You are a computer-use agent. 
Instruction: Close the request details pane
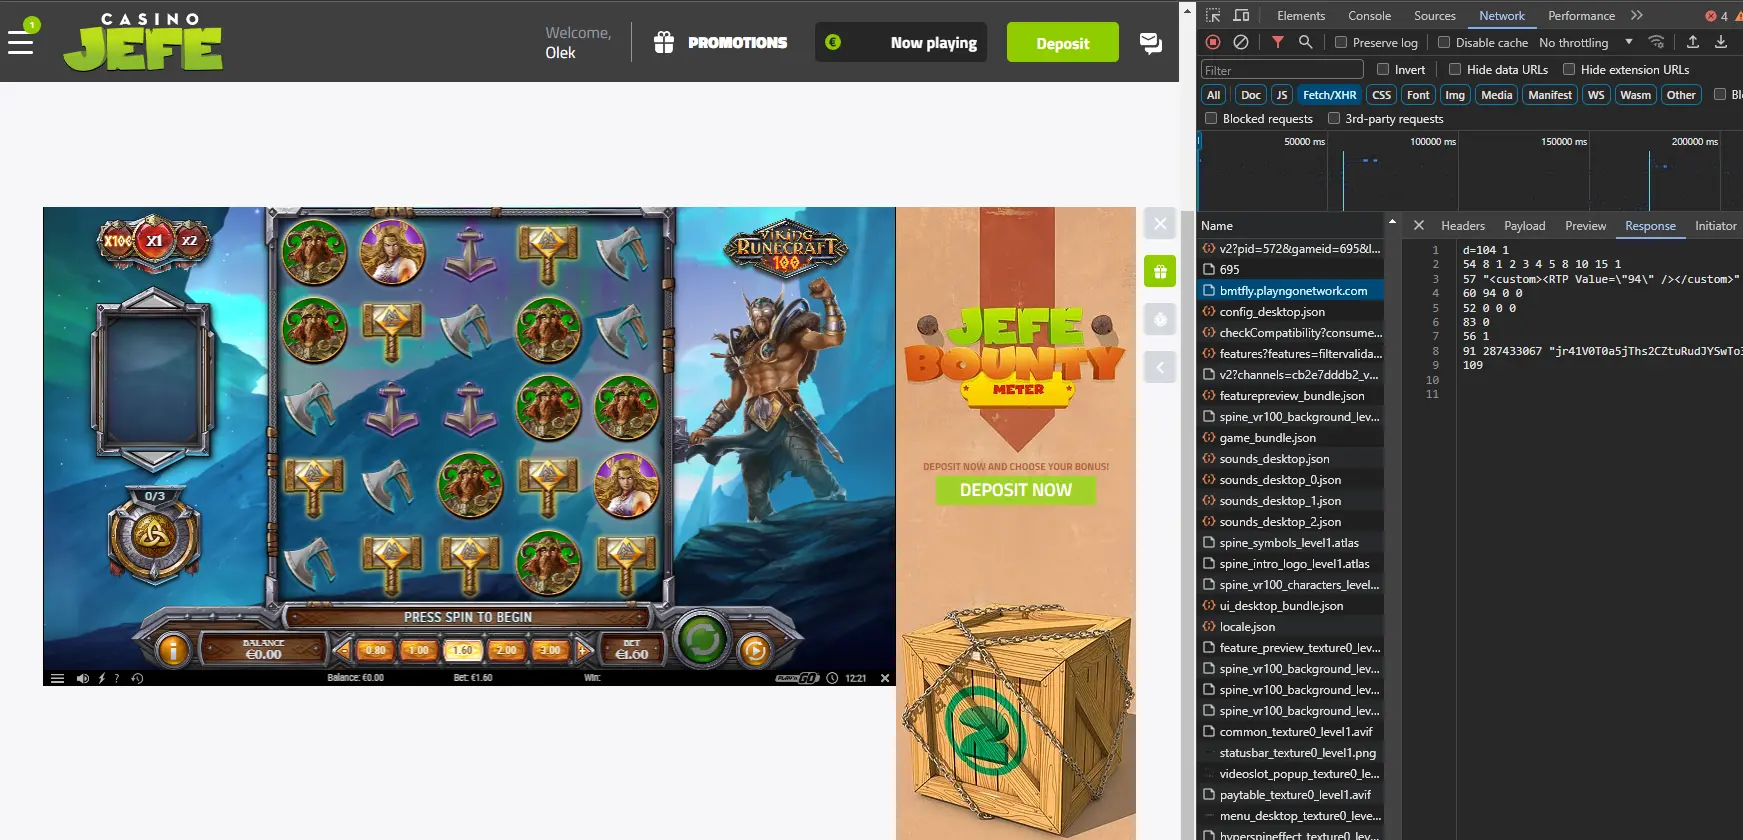coord(1418,226)
